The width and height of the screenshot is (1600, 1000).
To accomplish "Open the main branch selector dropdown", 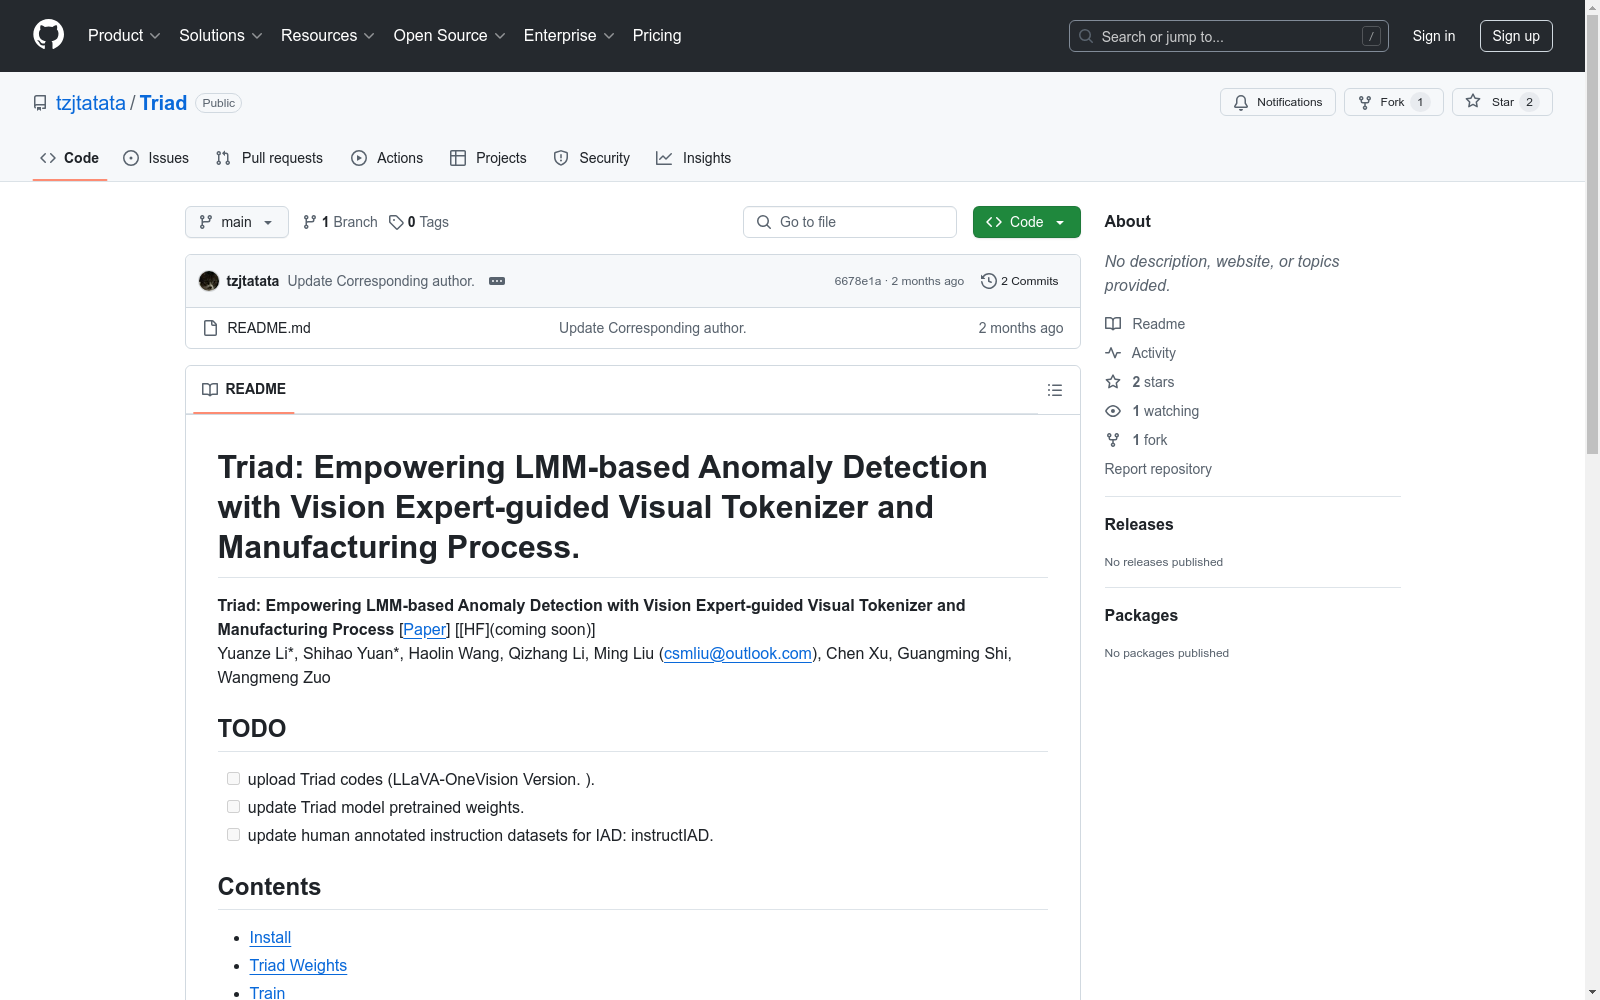I will click(237, 222).
